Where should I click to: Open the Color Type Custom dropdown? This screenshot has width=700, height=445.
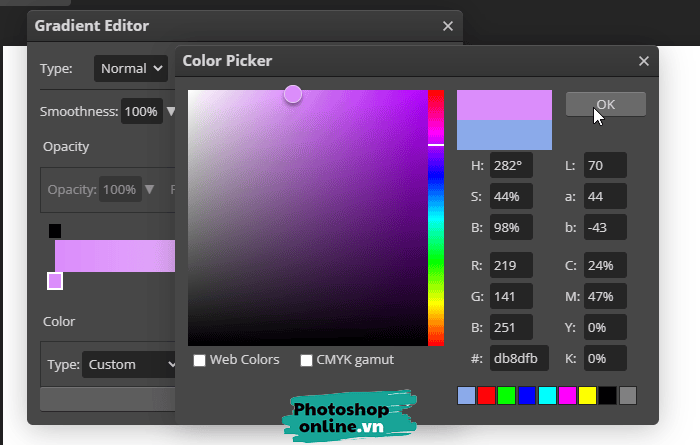(129, 365)
